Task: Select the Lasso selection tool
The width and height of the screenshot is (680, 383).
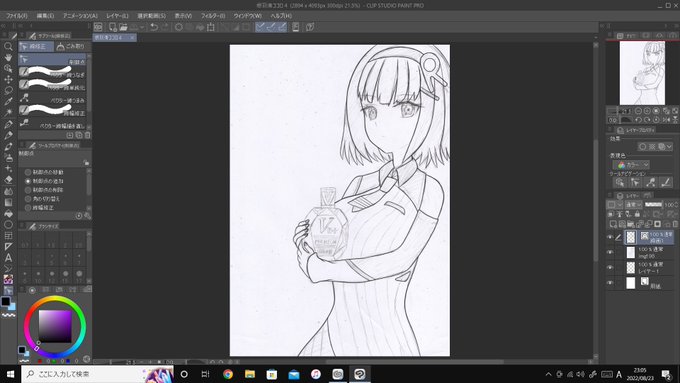Action: pyautogui.click(x=8, y=91)
